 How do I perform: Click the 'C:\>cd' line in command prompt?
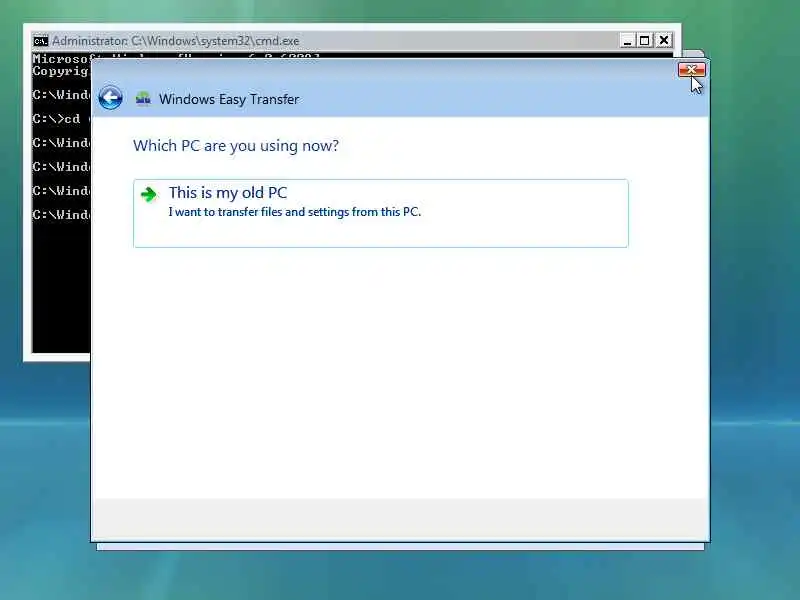coord(56,119)
